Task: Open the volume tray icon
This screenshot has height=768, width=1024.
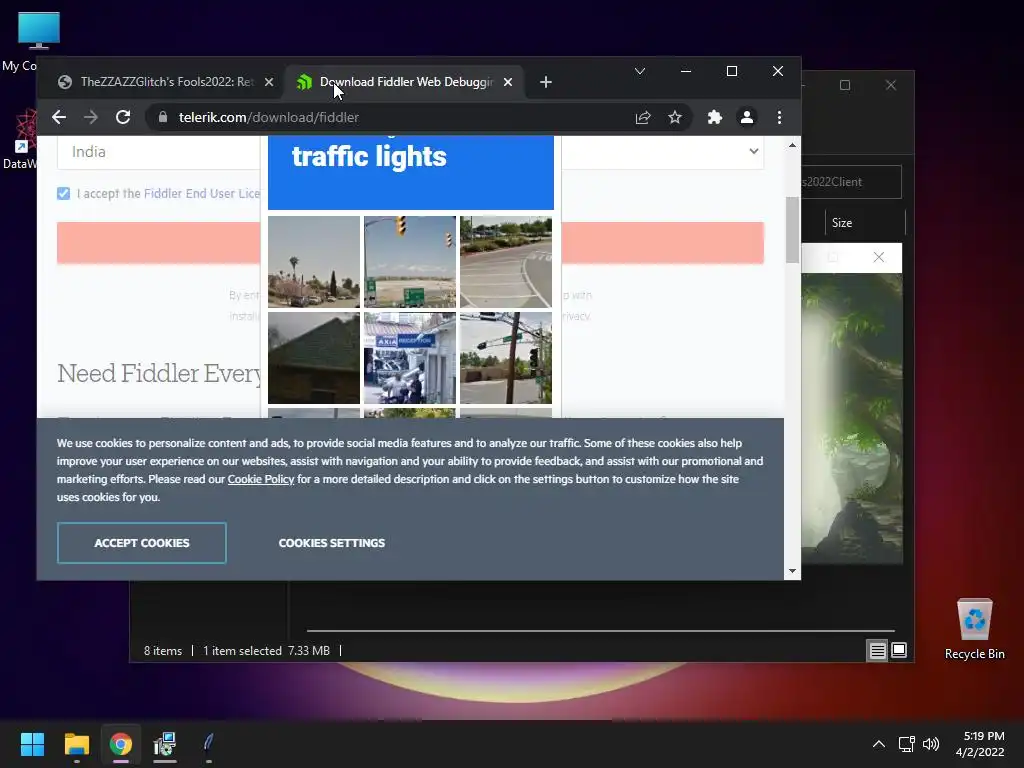Action: pyautogui.click(x=931, y=744)
